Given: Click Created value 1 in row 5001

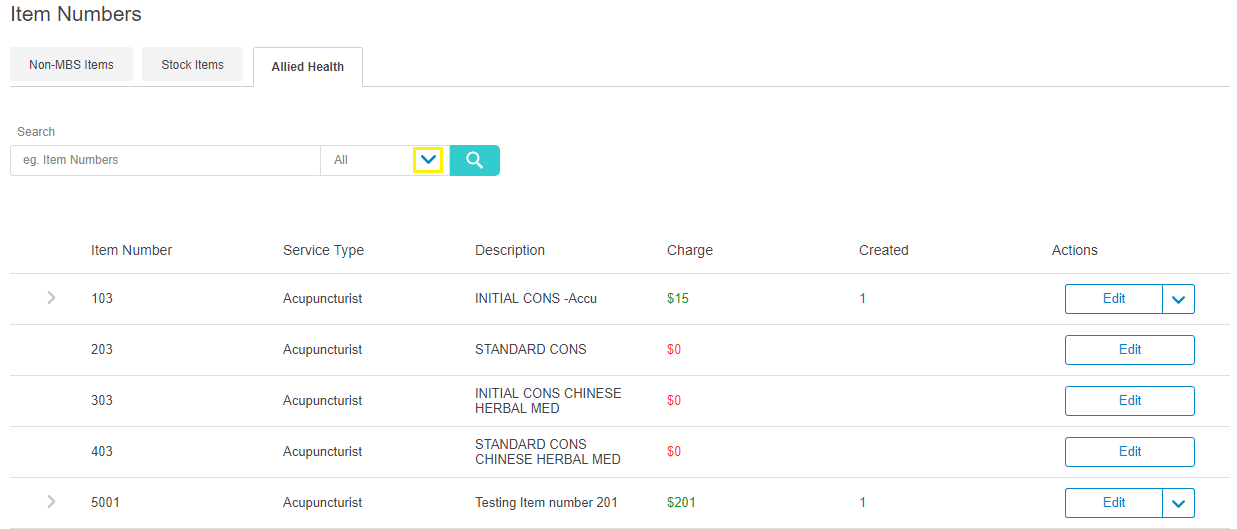Looking at the screenshot, I should tap(863, 503).
